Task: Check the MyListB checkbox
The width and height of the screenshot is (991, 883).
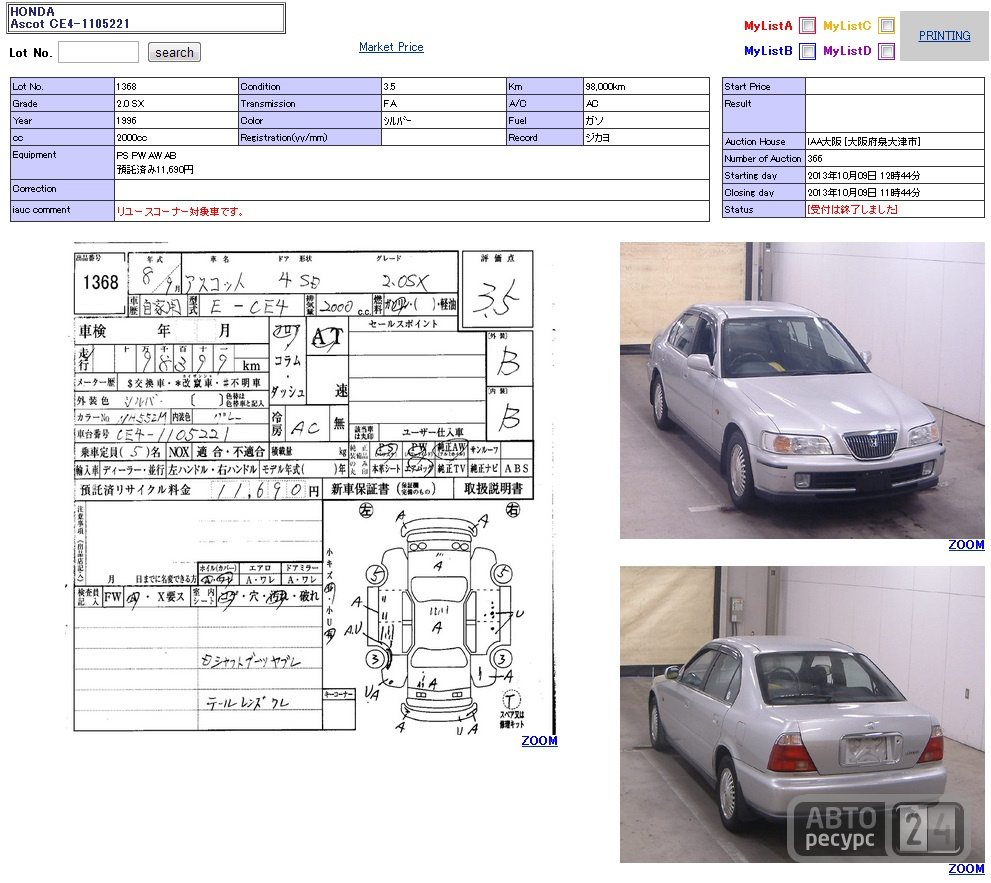Action: (x=807, y=51)
